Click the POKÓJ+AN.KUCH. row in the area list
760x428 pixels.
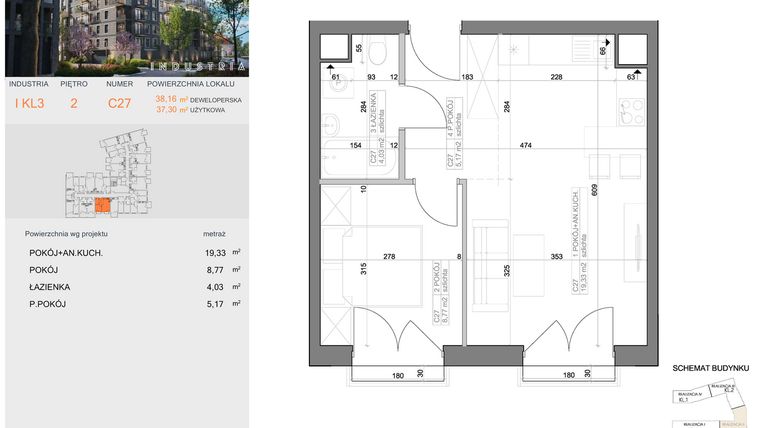click(135, 253)
